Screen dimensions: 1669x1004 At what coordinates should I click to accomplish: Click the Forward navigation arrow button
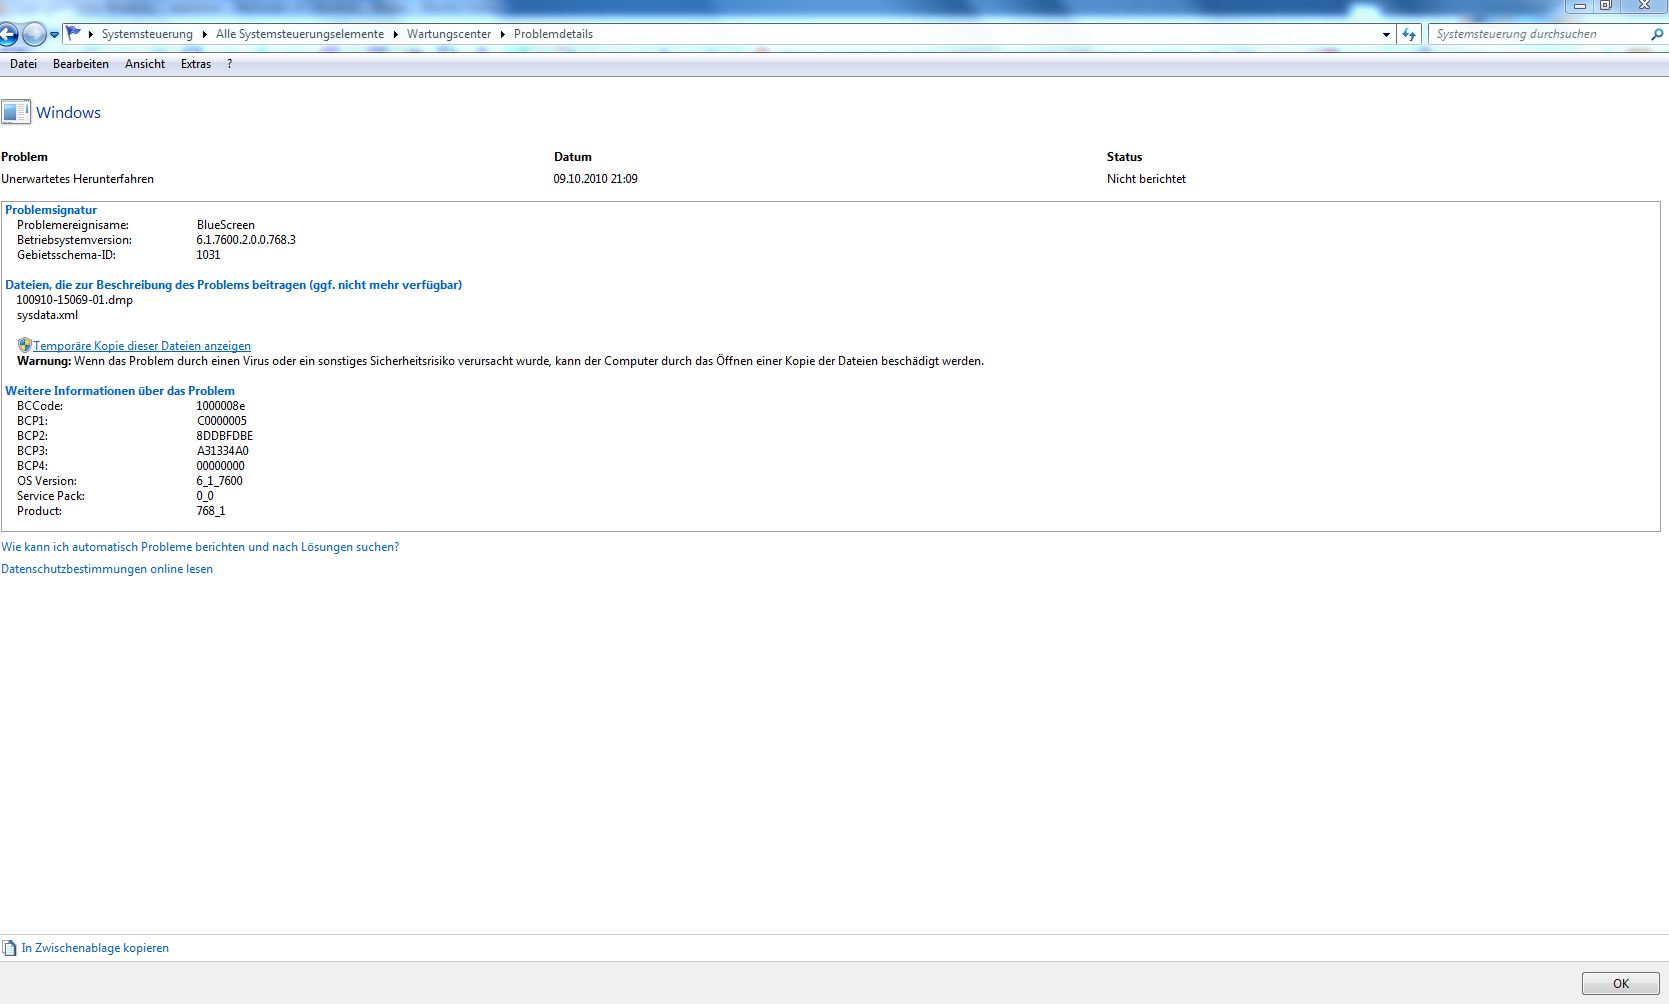tap(34, 35)
